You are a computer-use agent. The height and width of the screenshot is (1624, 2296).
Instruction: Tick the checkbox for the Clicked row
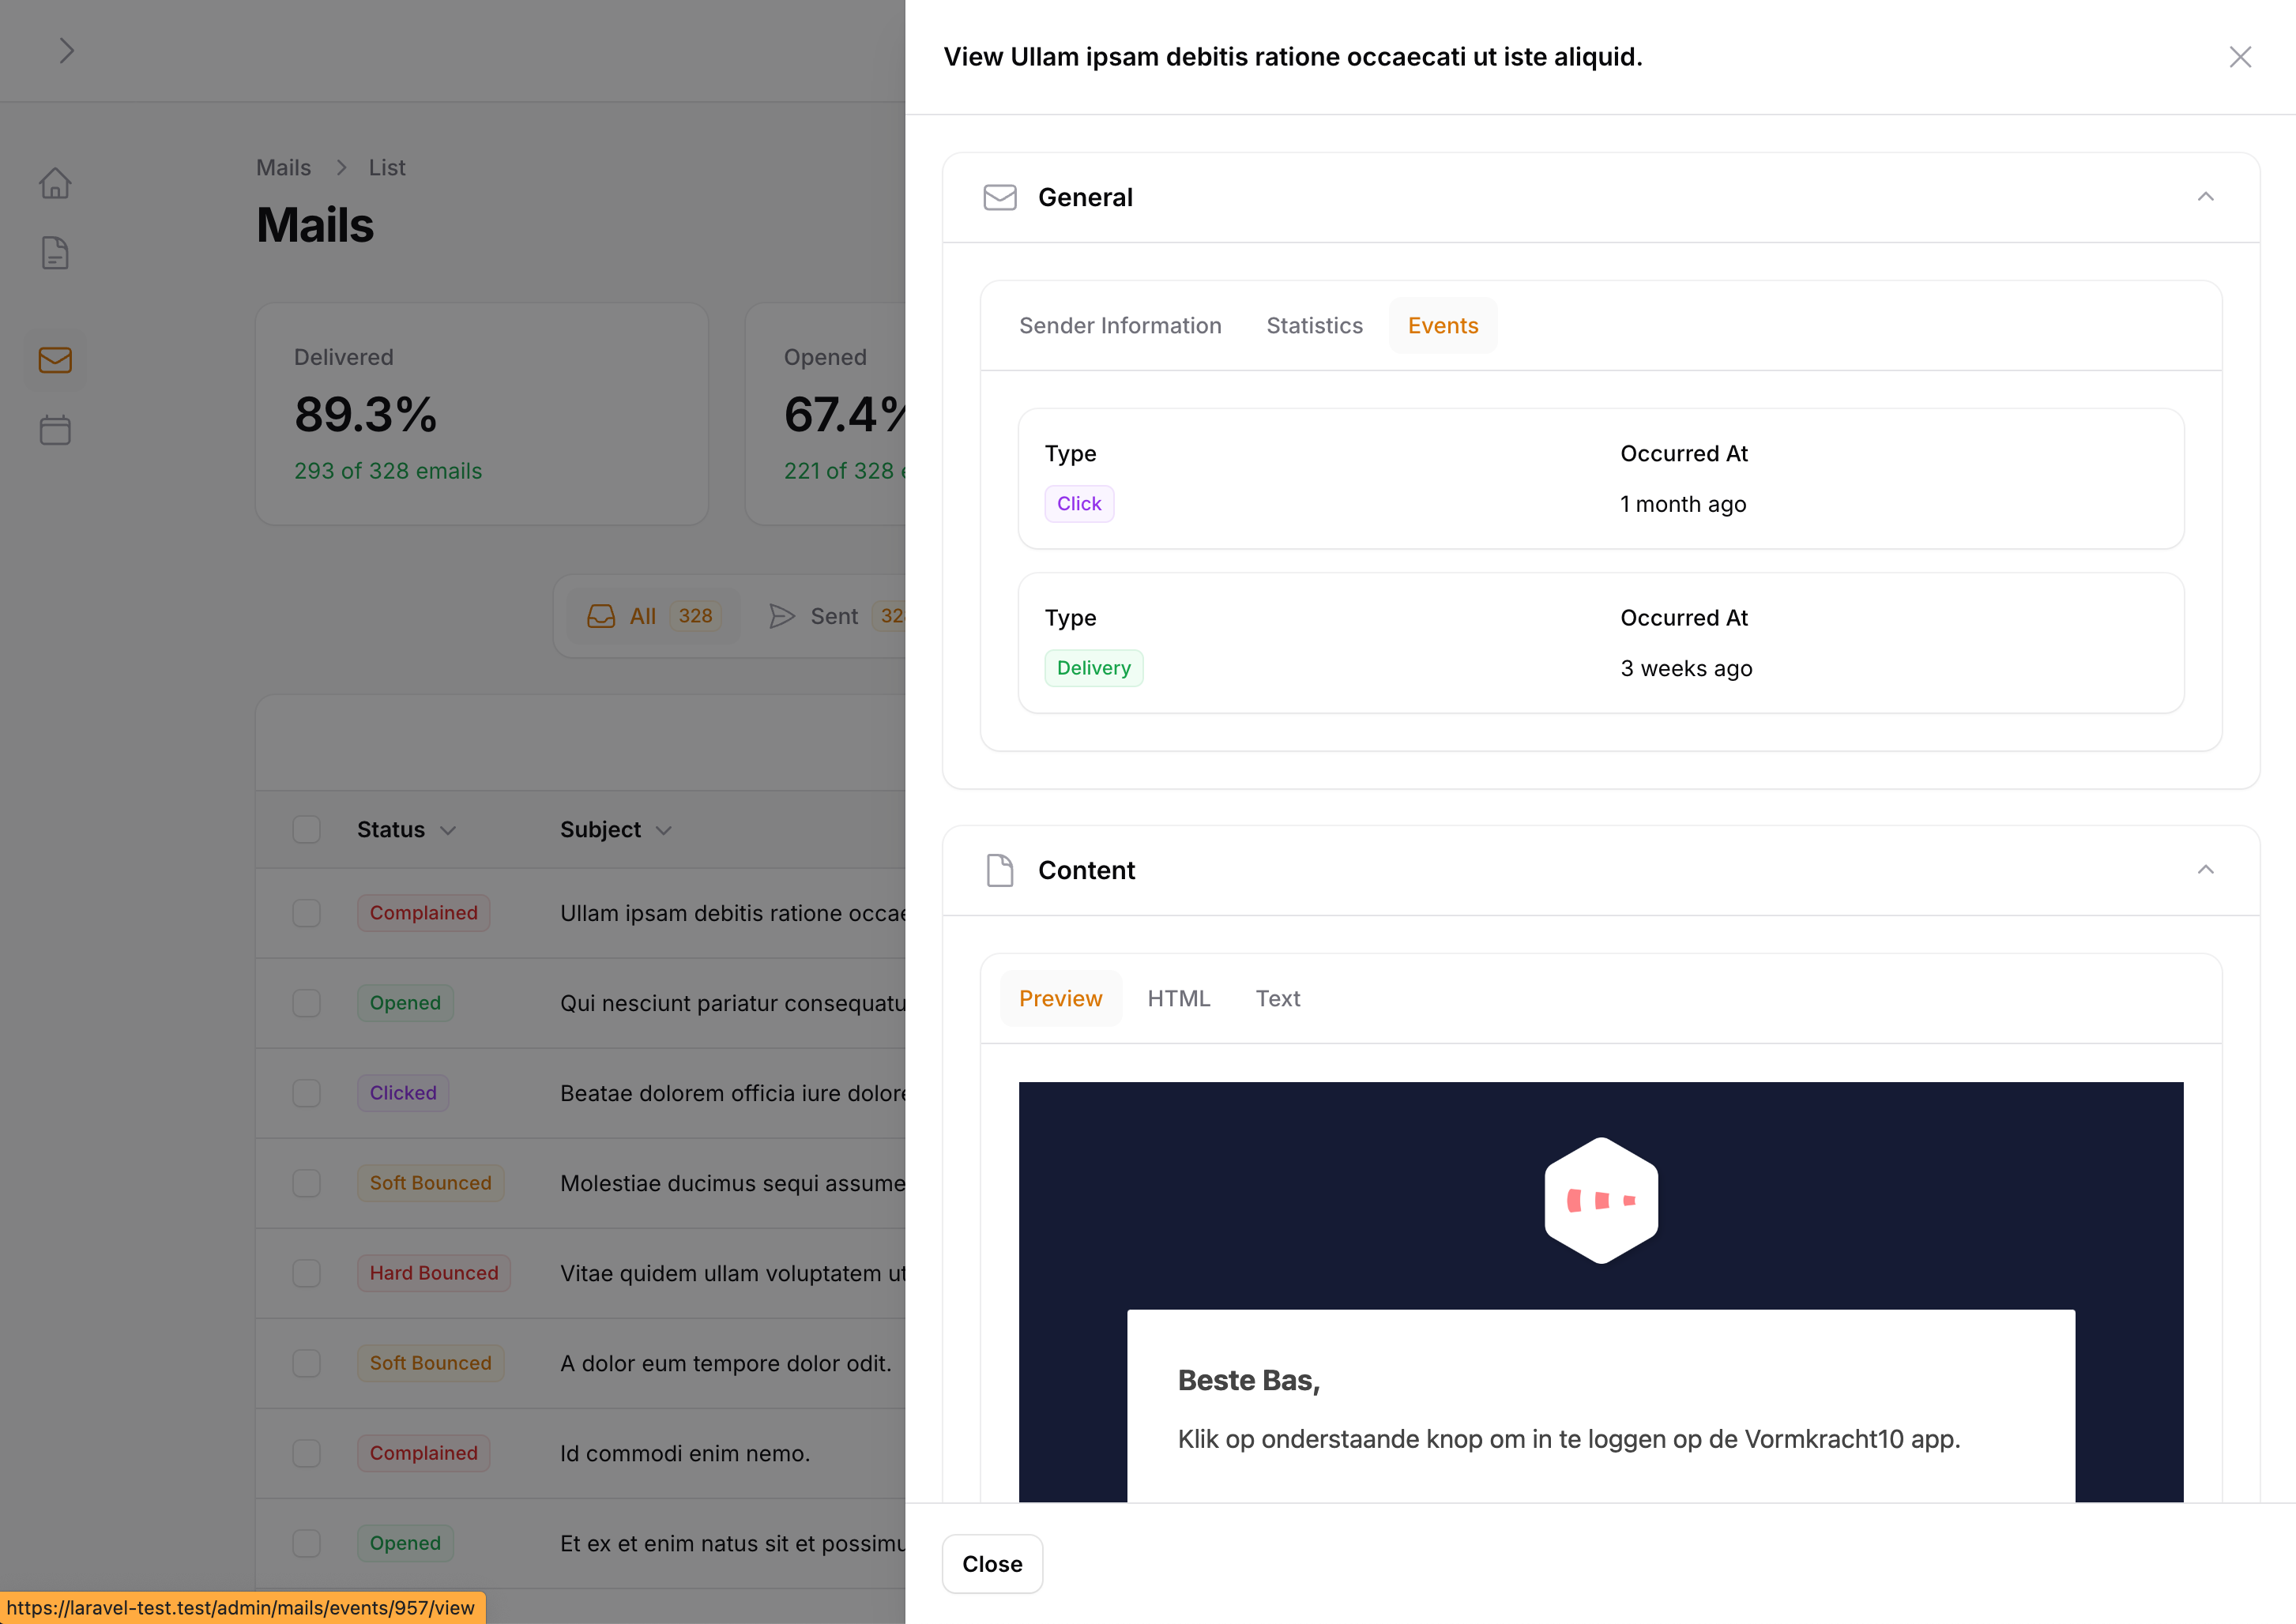(306, 1093)
